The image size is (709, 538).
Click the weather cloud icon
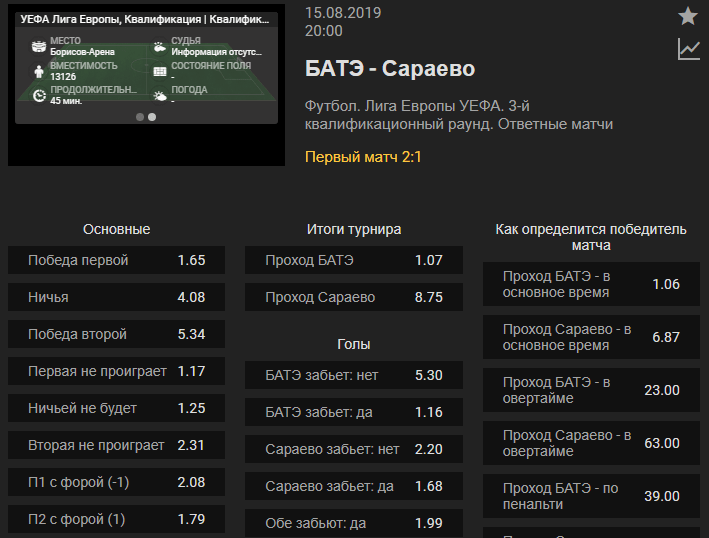point(160,95)
